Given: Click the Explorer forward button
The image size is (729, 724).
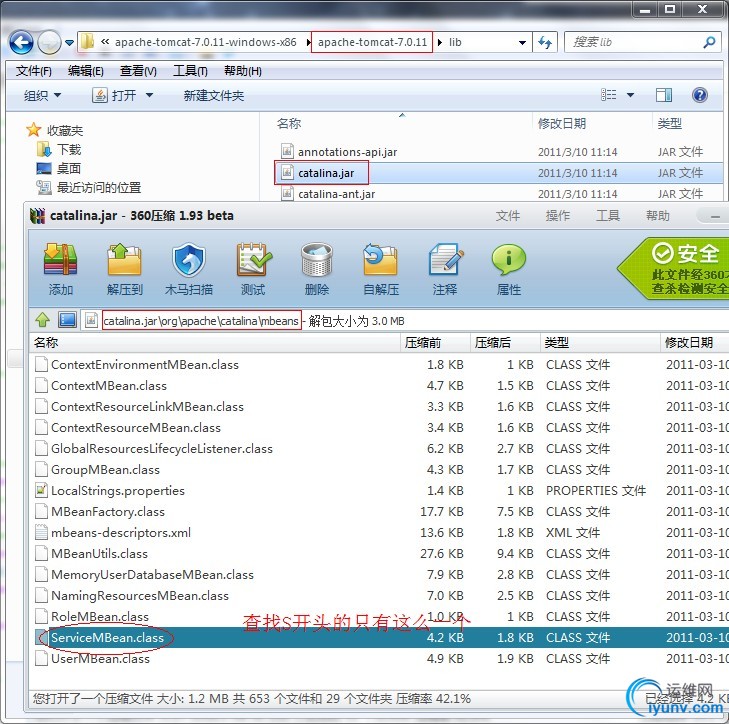Looking at the screenshot, I should click(x=49, y=43).
